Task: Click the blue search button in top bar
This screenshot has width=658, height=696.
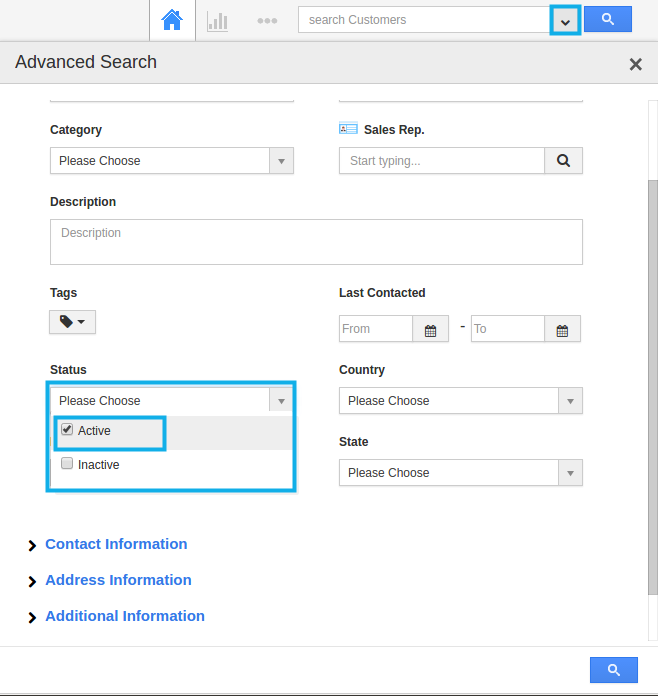Action: 607,19
